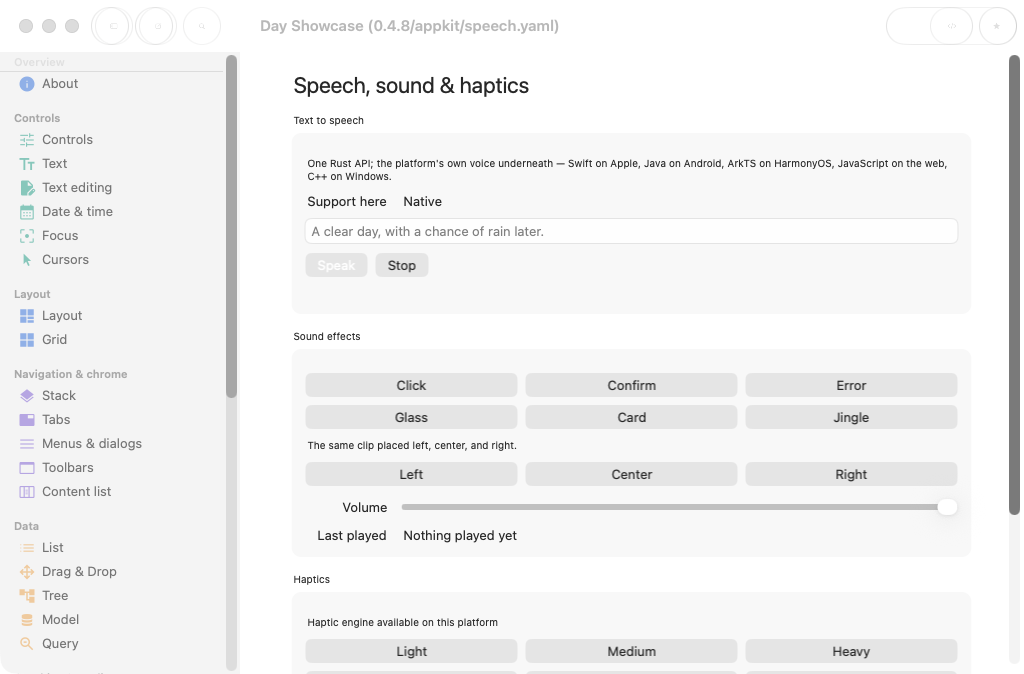
Task: Play the Jingle sound effect
Action: coord(852,417)
